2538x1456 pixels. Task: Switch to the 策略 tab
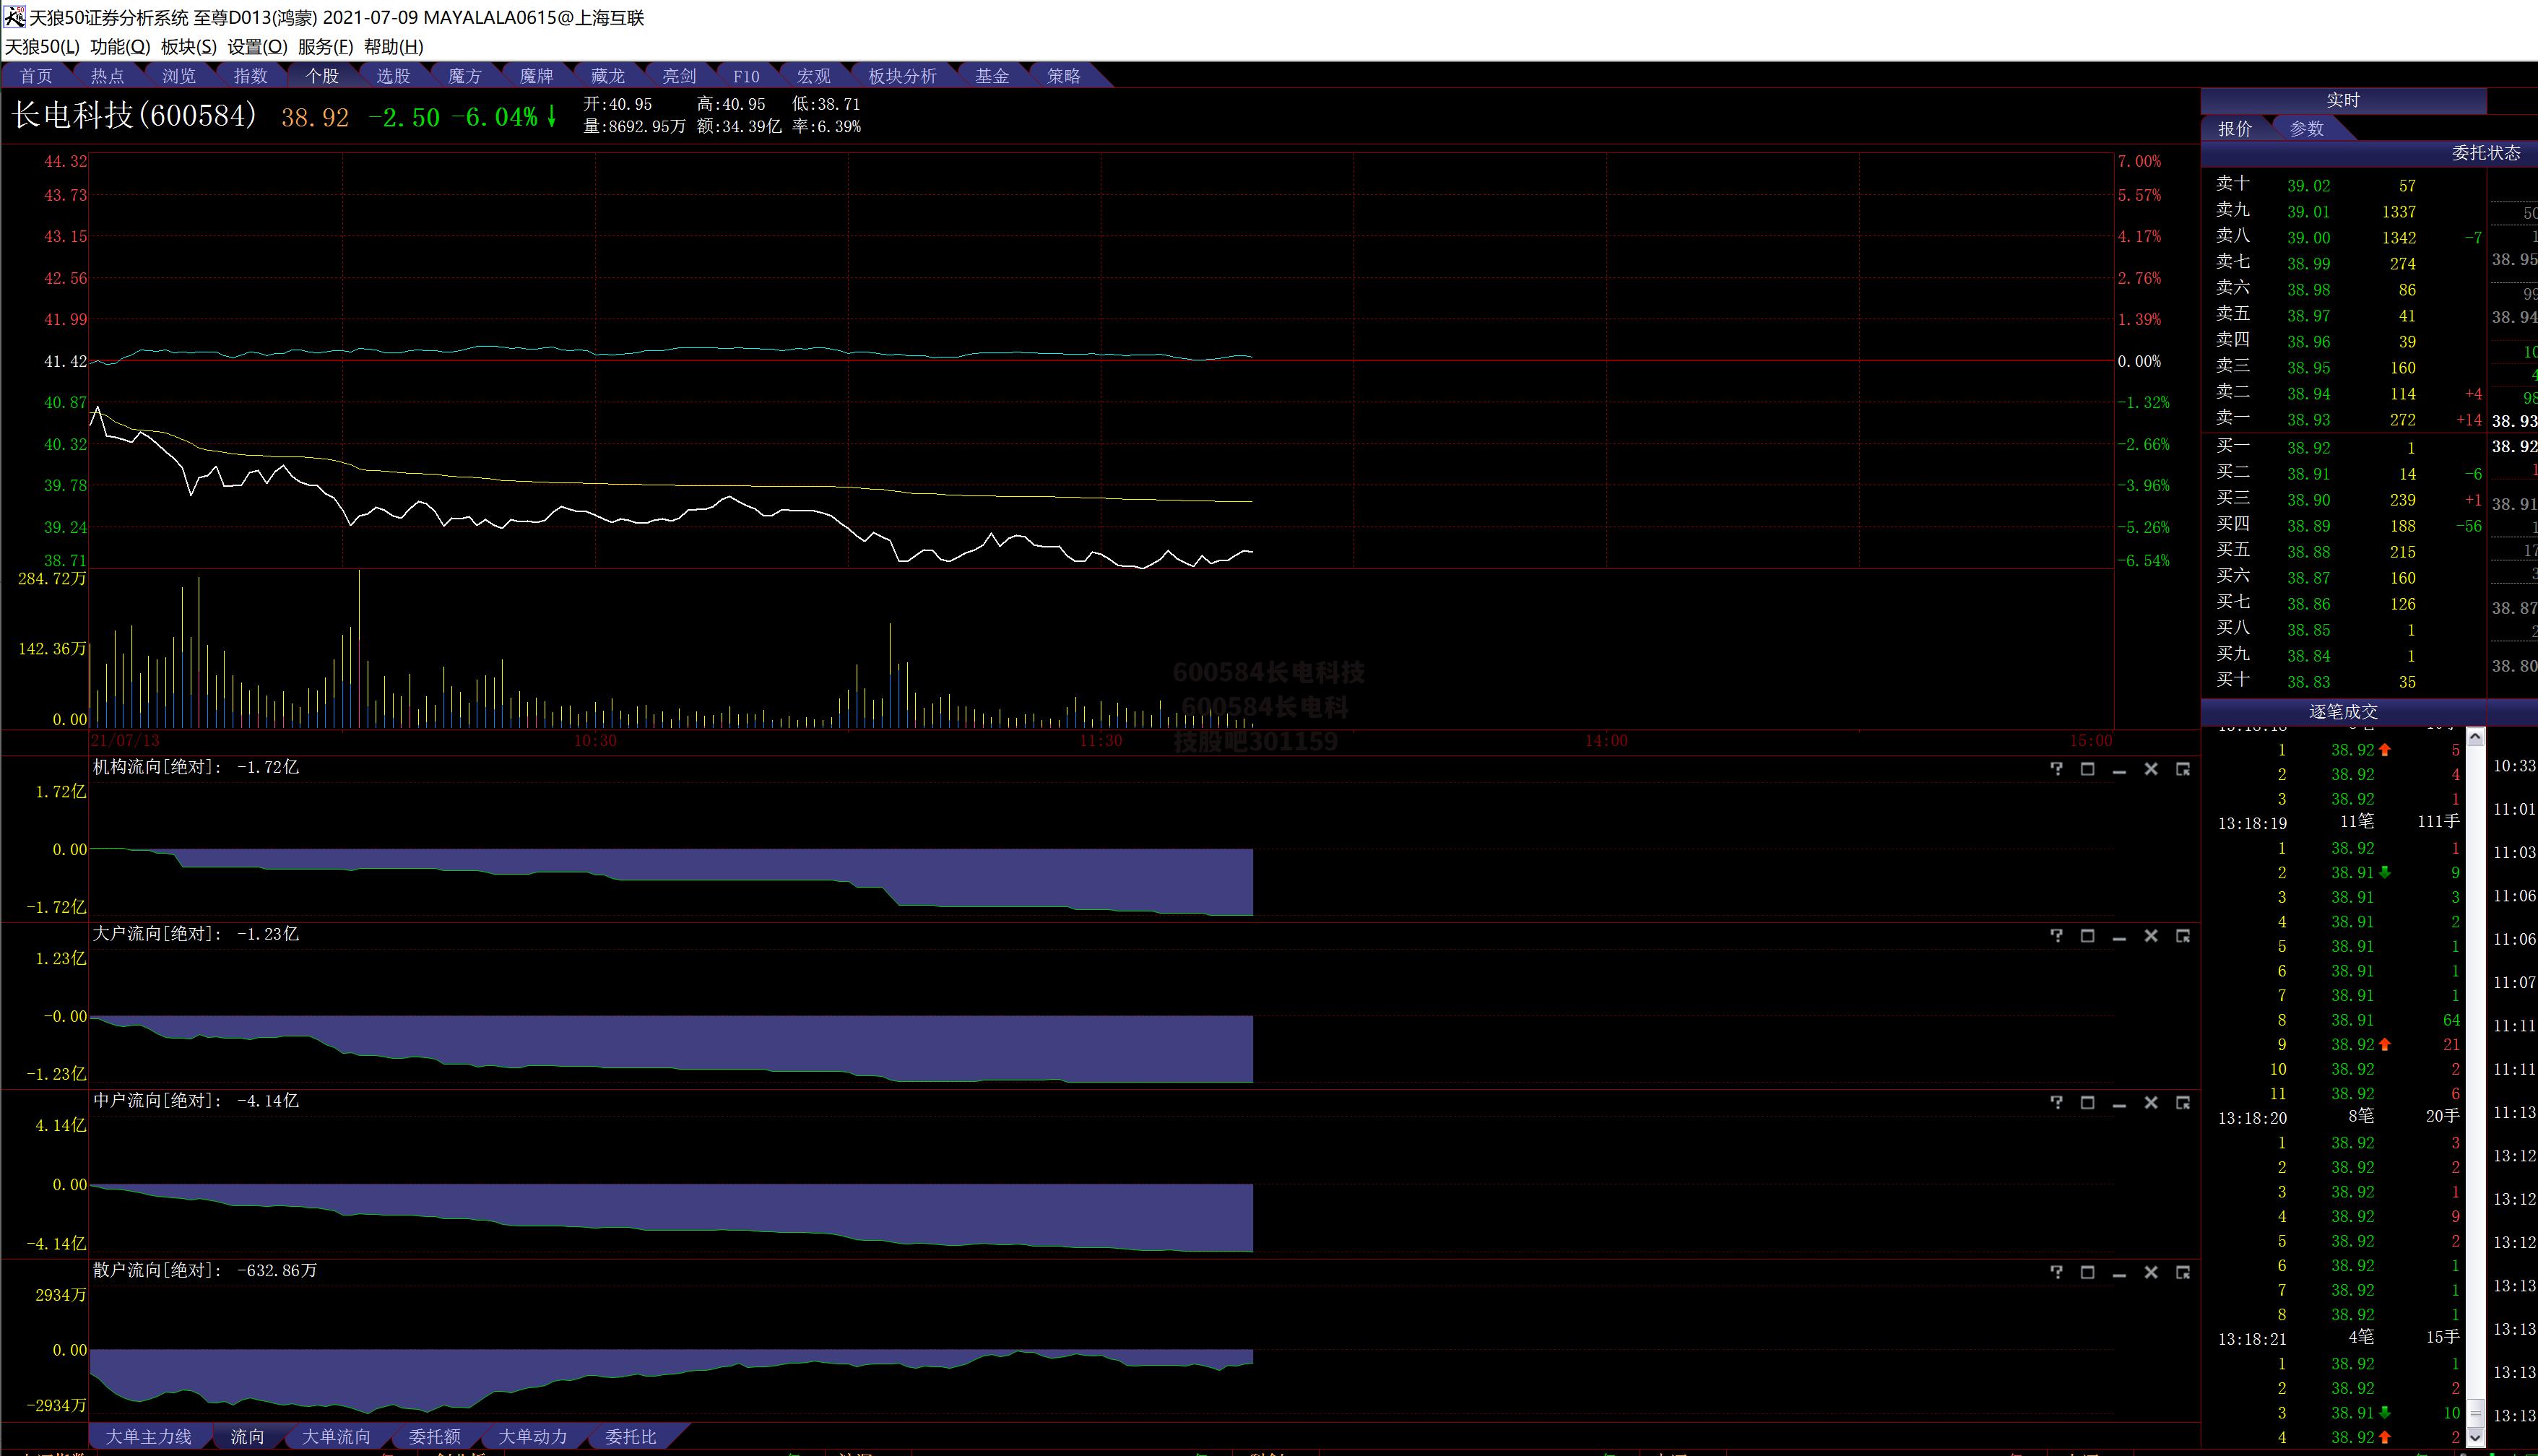1064,76
